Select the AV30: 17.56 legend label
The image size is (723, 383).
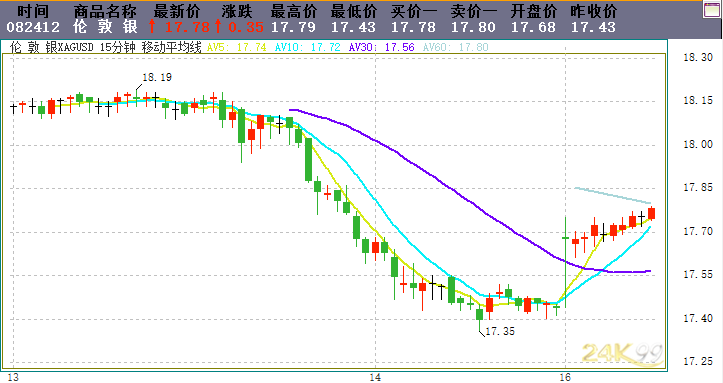(x=381, y=47)
